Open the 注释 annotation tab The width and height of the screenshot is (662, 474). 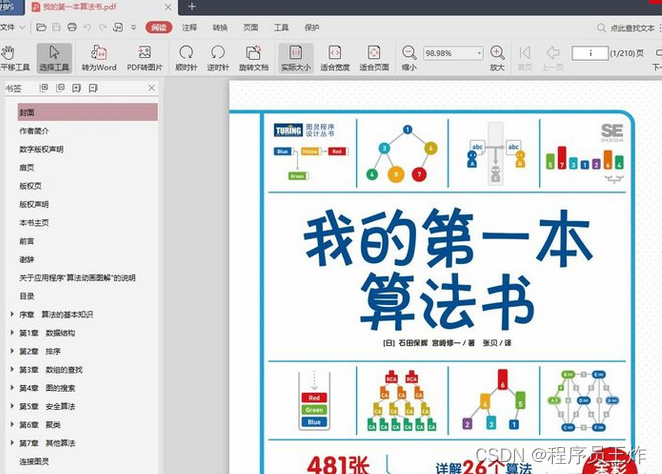(x=190, y=27)
